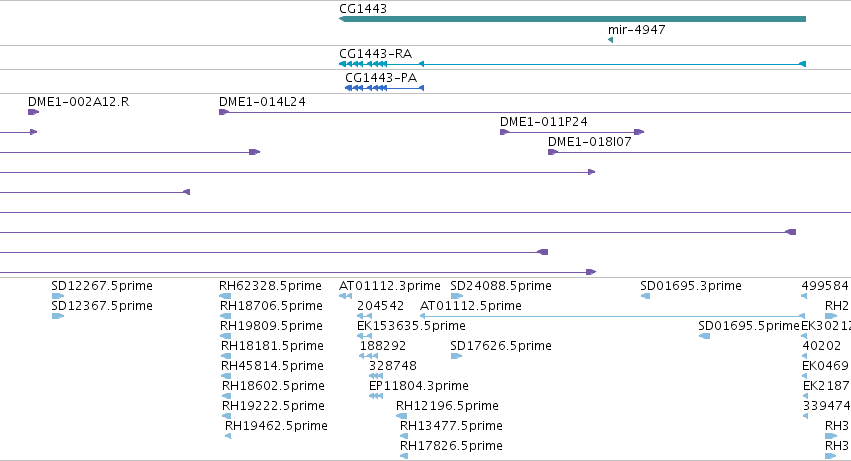The height and width of the screenshot is (461, 851).
Task: Click the SD01695.5prime label
Action: tap(749, 326)
